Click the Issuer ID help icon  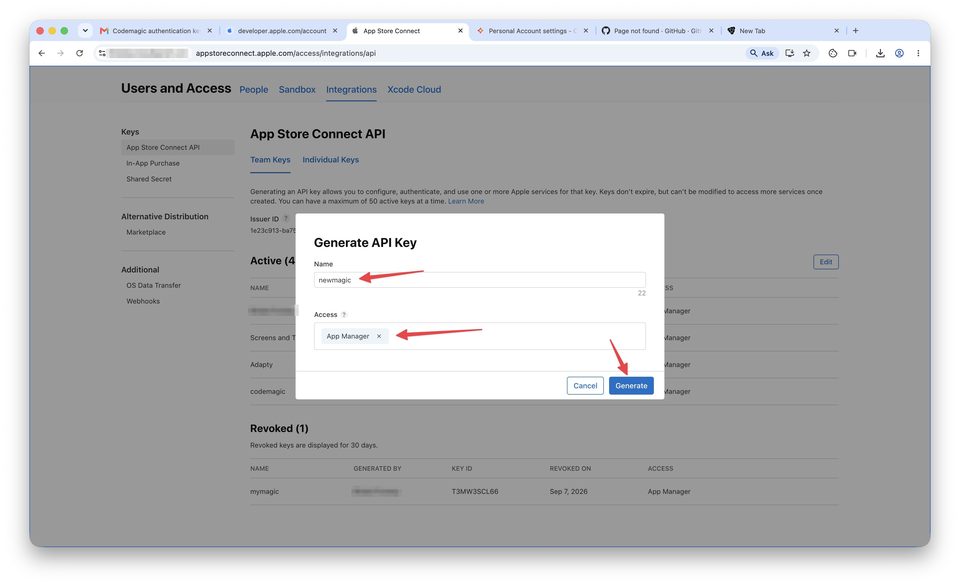(x=286, y=219)
